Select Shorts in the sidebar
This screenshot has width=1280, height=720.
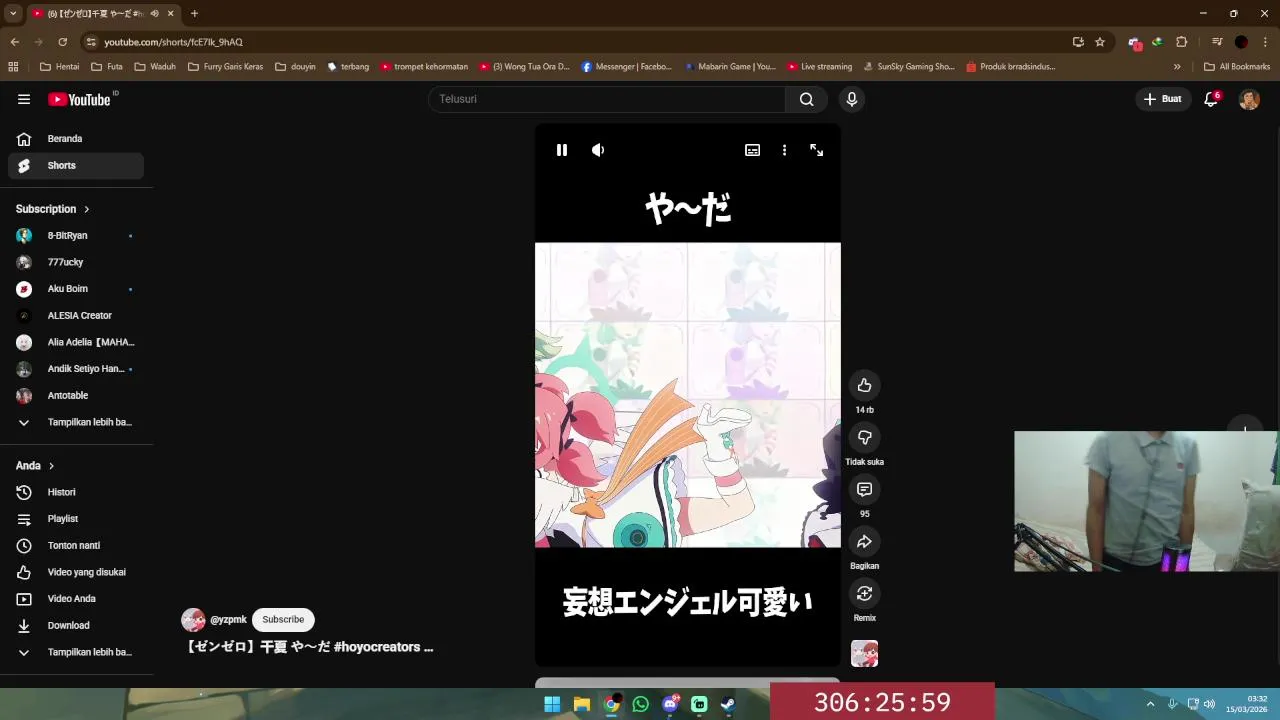tap(76, 166)
